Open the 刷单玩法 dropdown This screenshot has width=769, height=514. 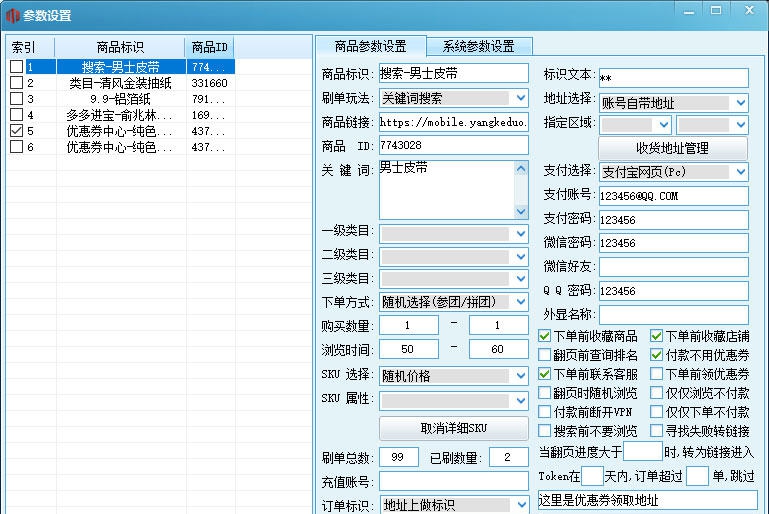point(454,98)
